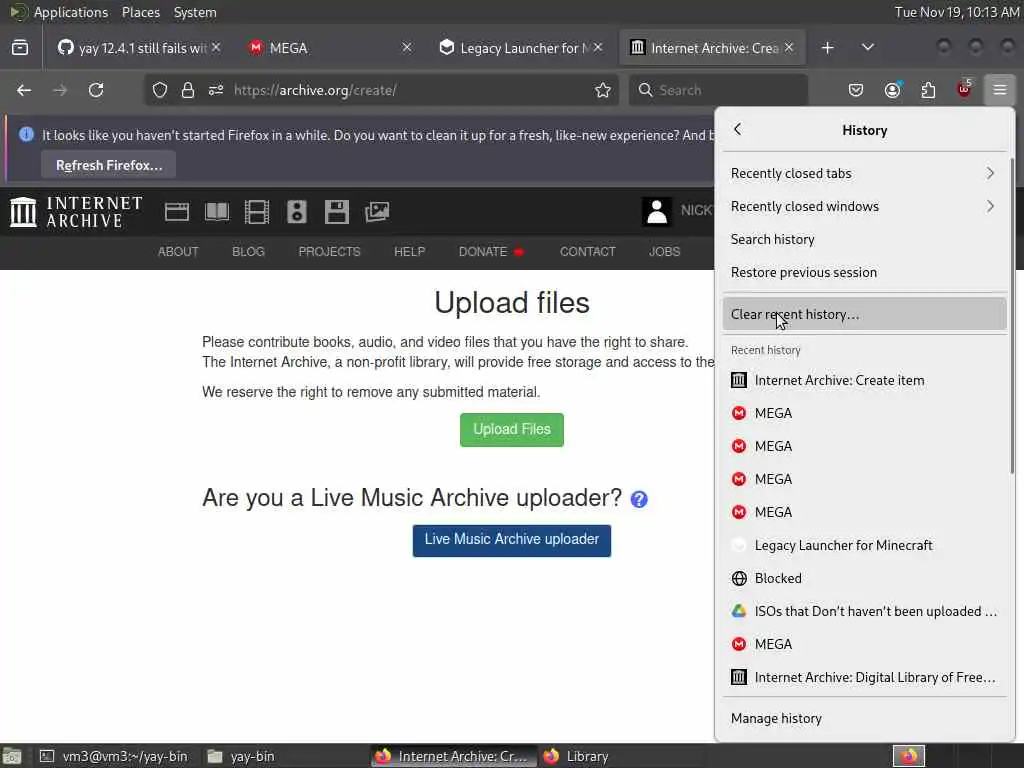
Task: Expand Recently closed tabs submenu
Action: 864,173
